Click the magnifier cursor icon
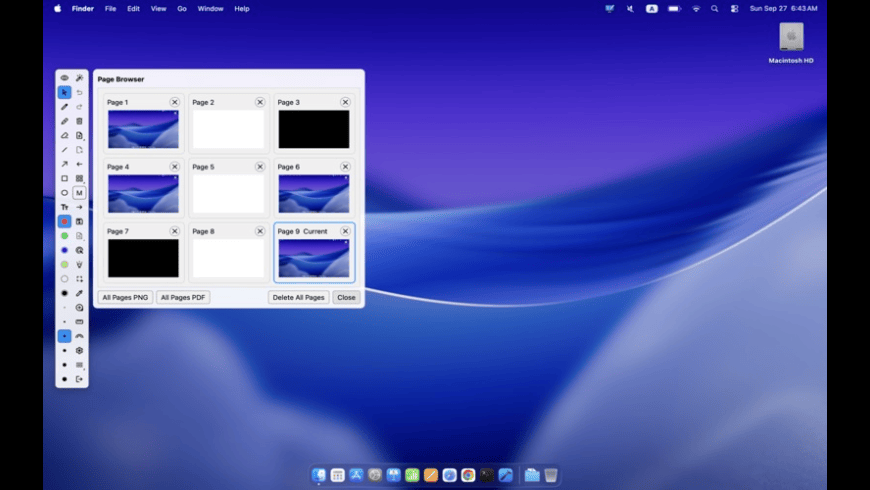This screenshot has height=490, width=870. coord(79,250)
